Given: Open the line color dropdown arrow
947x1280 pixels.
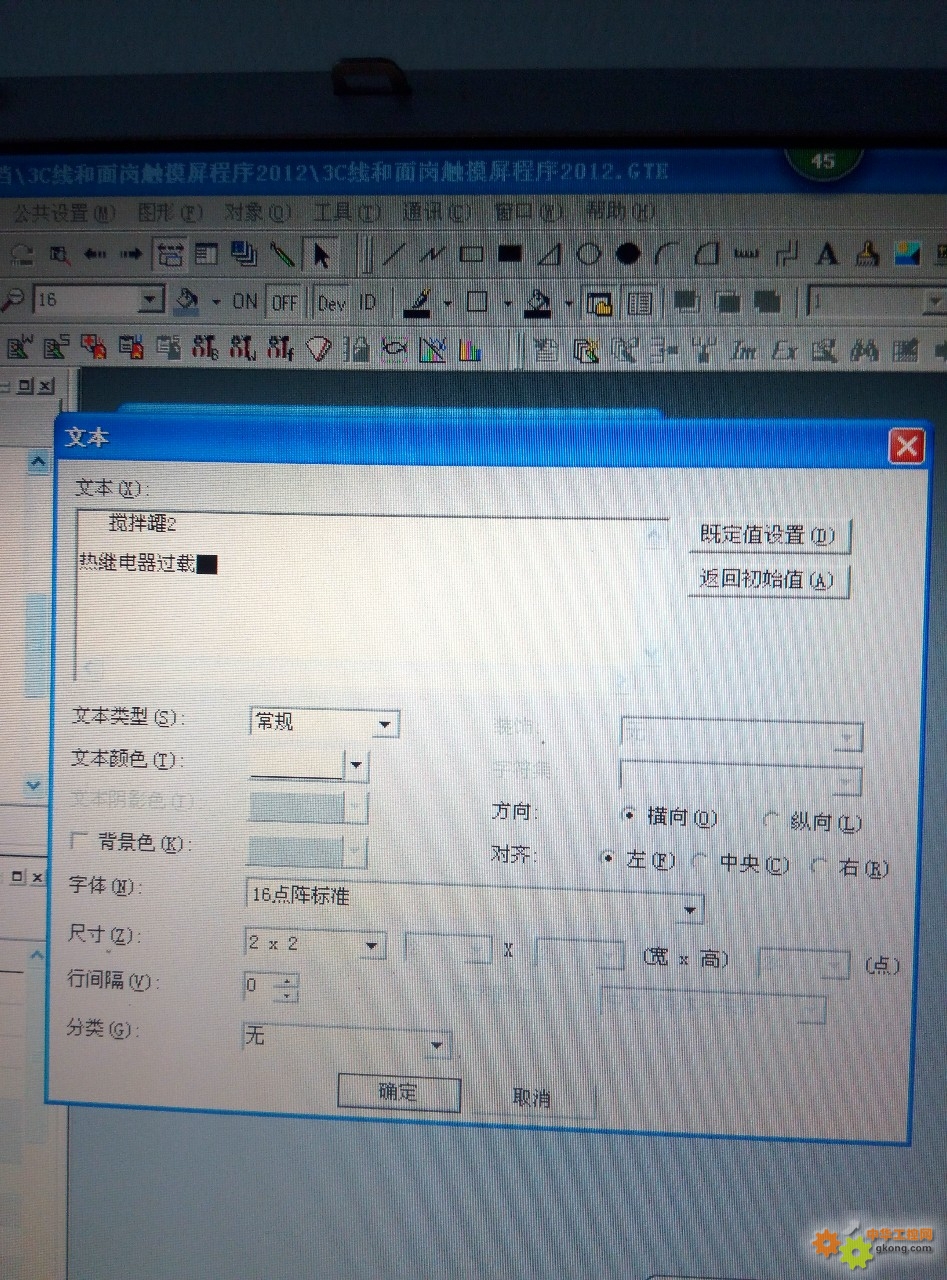Looking at the screenshot, I should (x=447, y=302).
